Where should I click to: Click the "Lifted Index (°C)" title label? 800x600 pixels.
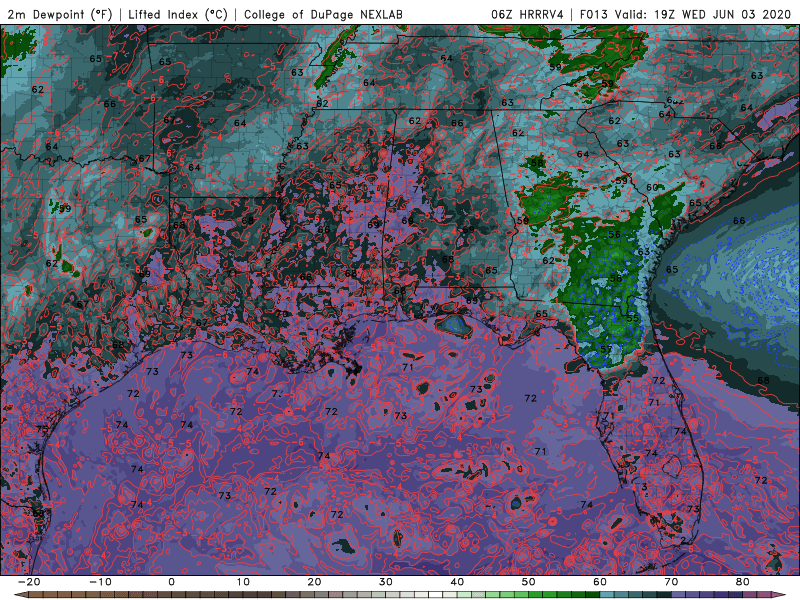click(178, 14)
